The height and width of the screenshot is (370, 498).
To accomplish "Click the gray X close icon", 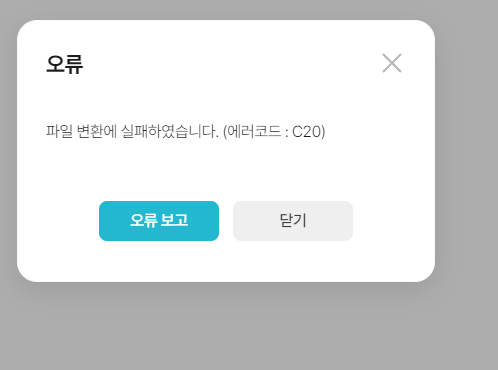I will (x=392, y=63).
